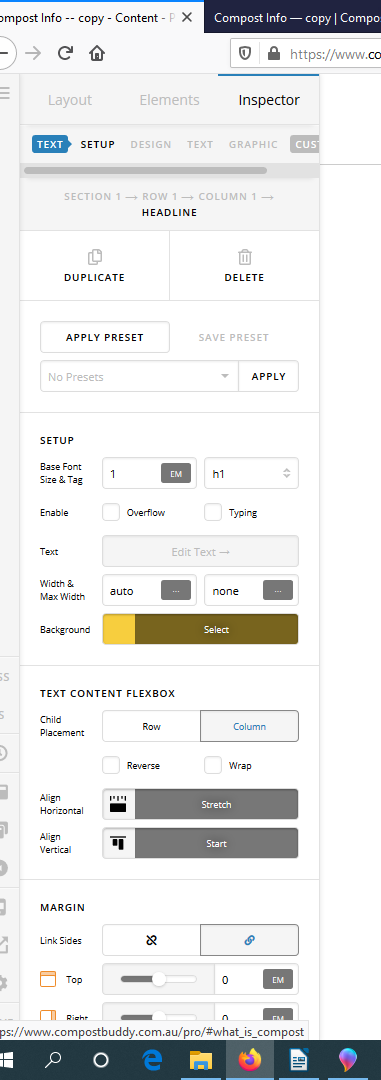Change the EM unit on Margin Top
Viewport: 381px width, 1080px height.
click(278, 979)
